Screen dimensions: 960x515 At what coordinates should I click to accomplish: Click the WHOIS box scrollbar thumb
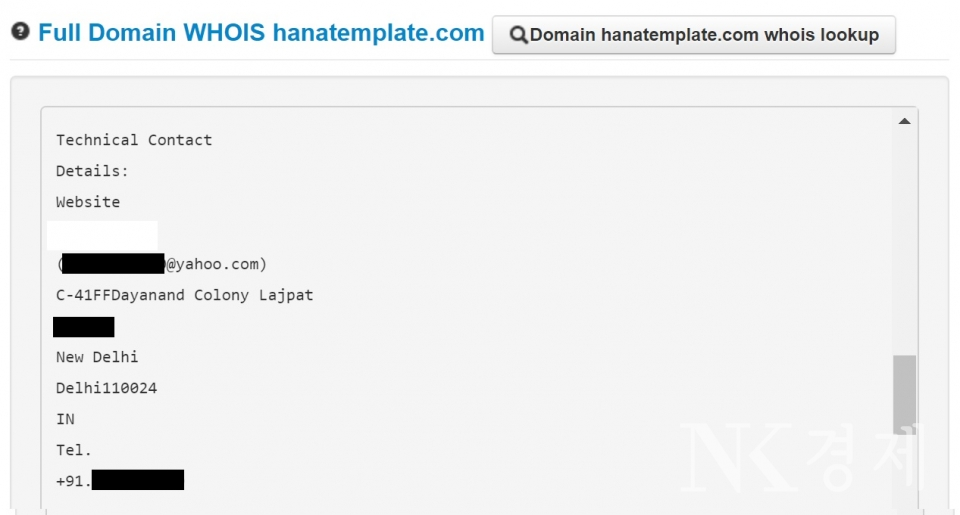pyautogui.click(x=904, y=389)
